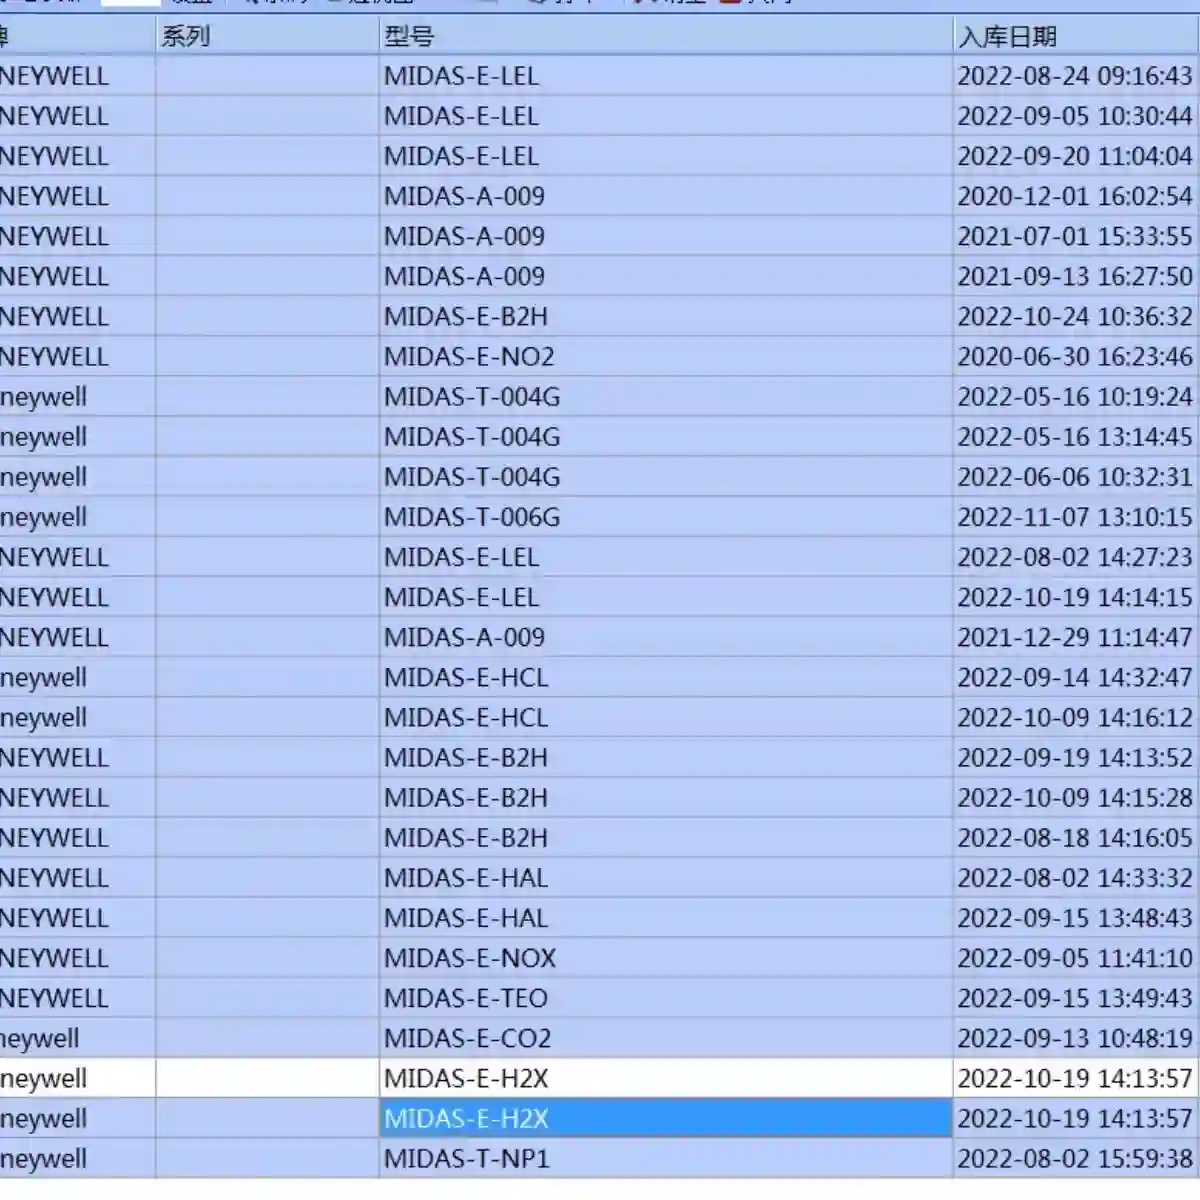Select the MIDAS-E-HAL row dated 2022-08-02
The width and height of the screenshot is (1200, 1200).
coord(600,878)
